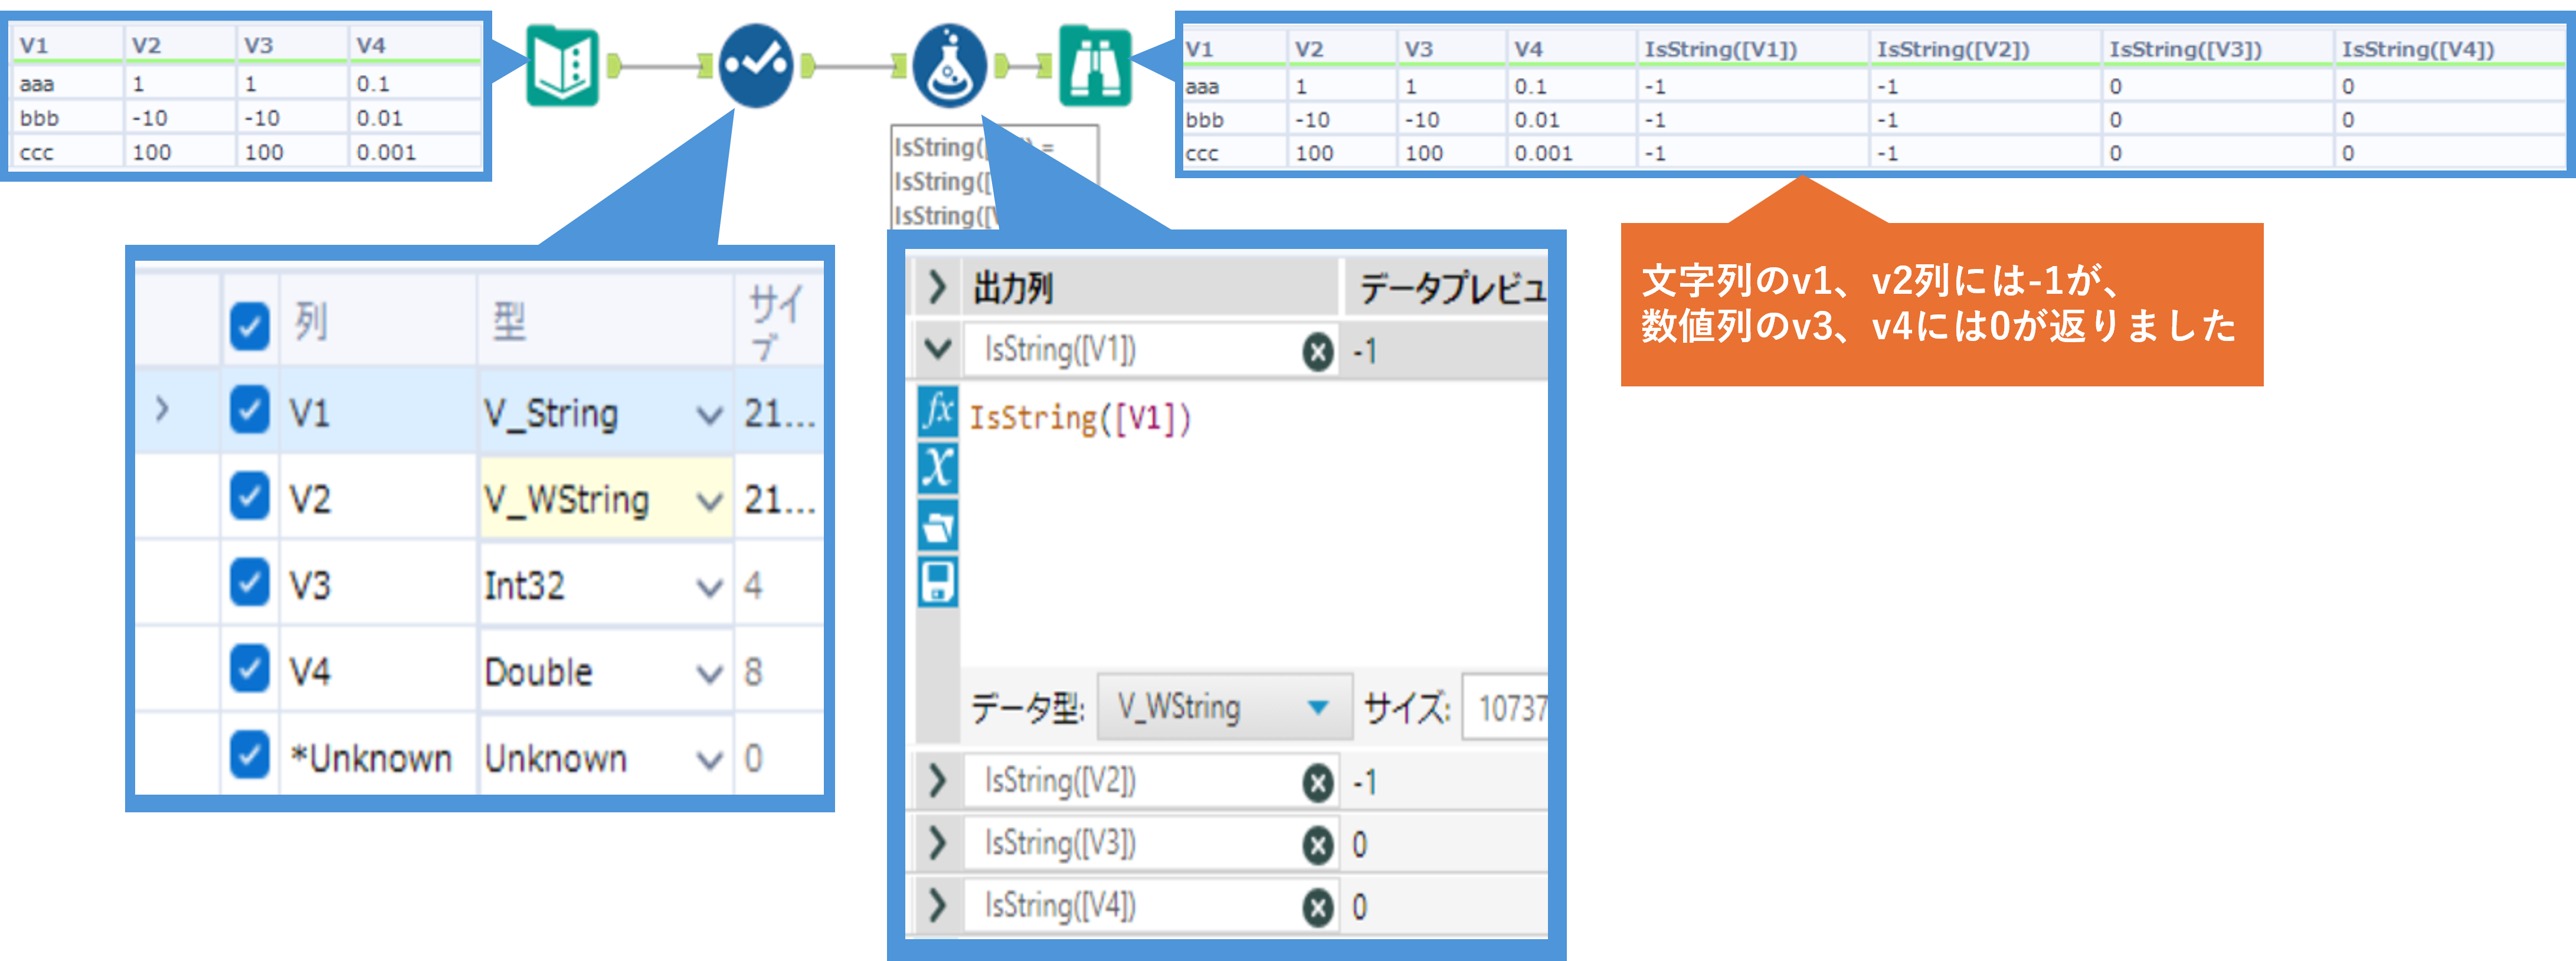Click the 出力列 column header

[1012, 289]
